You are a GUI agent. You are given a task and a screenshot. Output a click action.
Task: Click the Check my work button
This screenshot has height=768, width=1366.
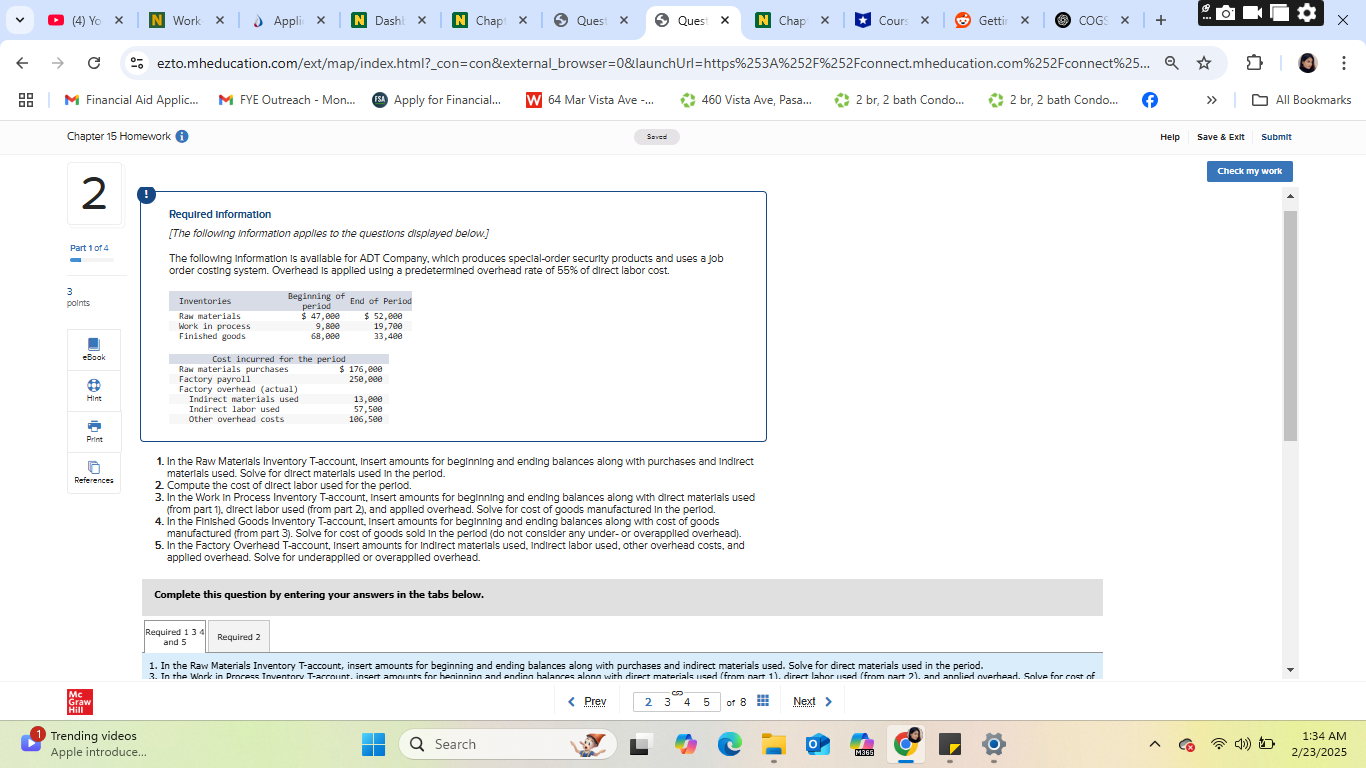pos(1249,171)
